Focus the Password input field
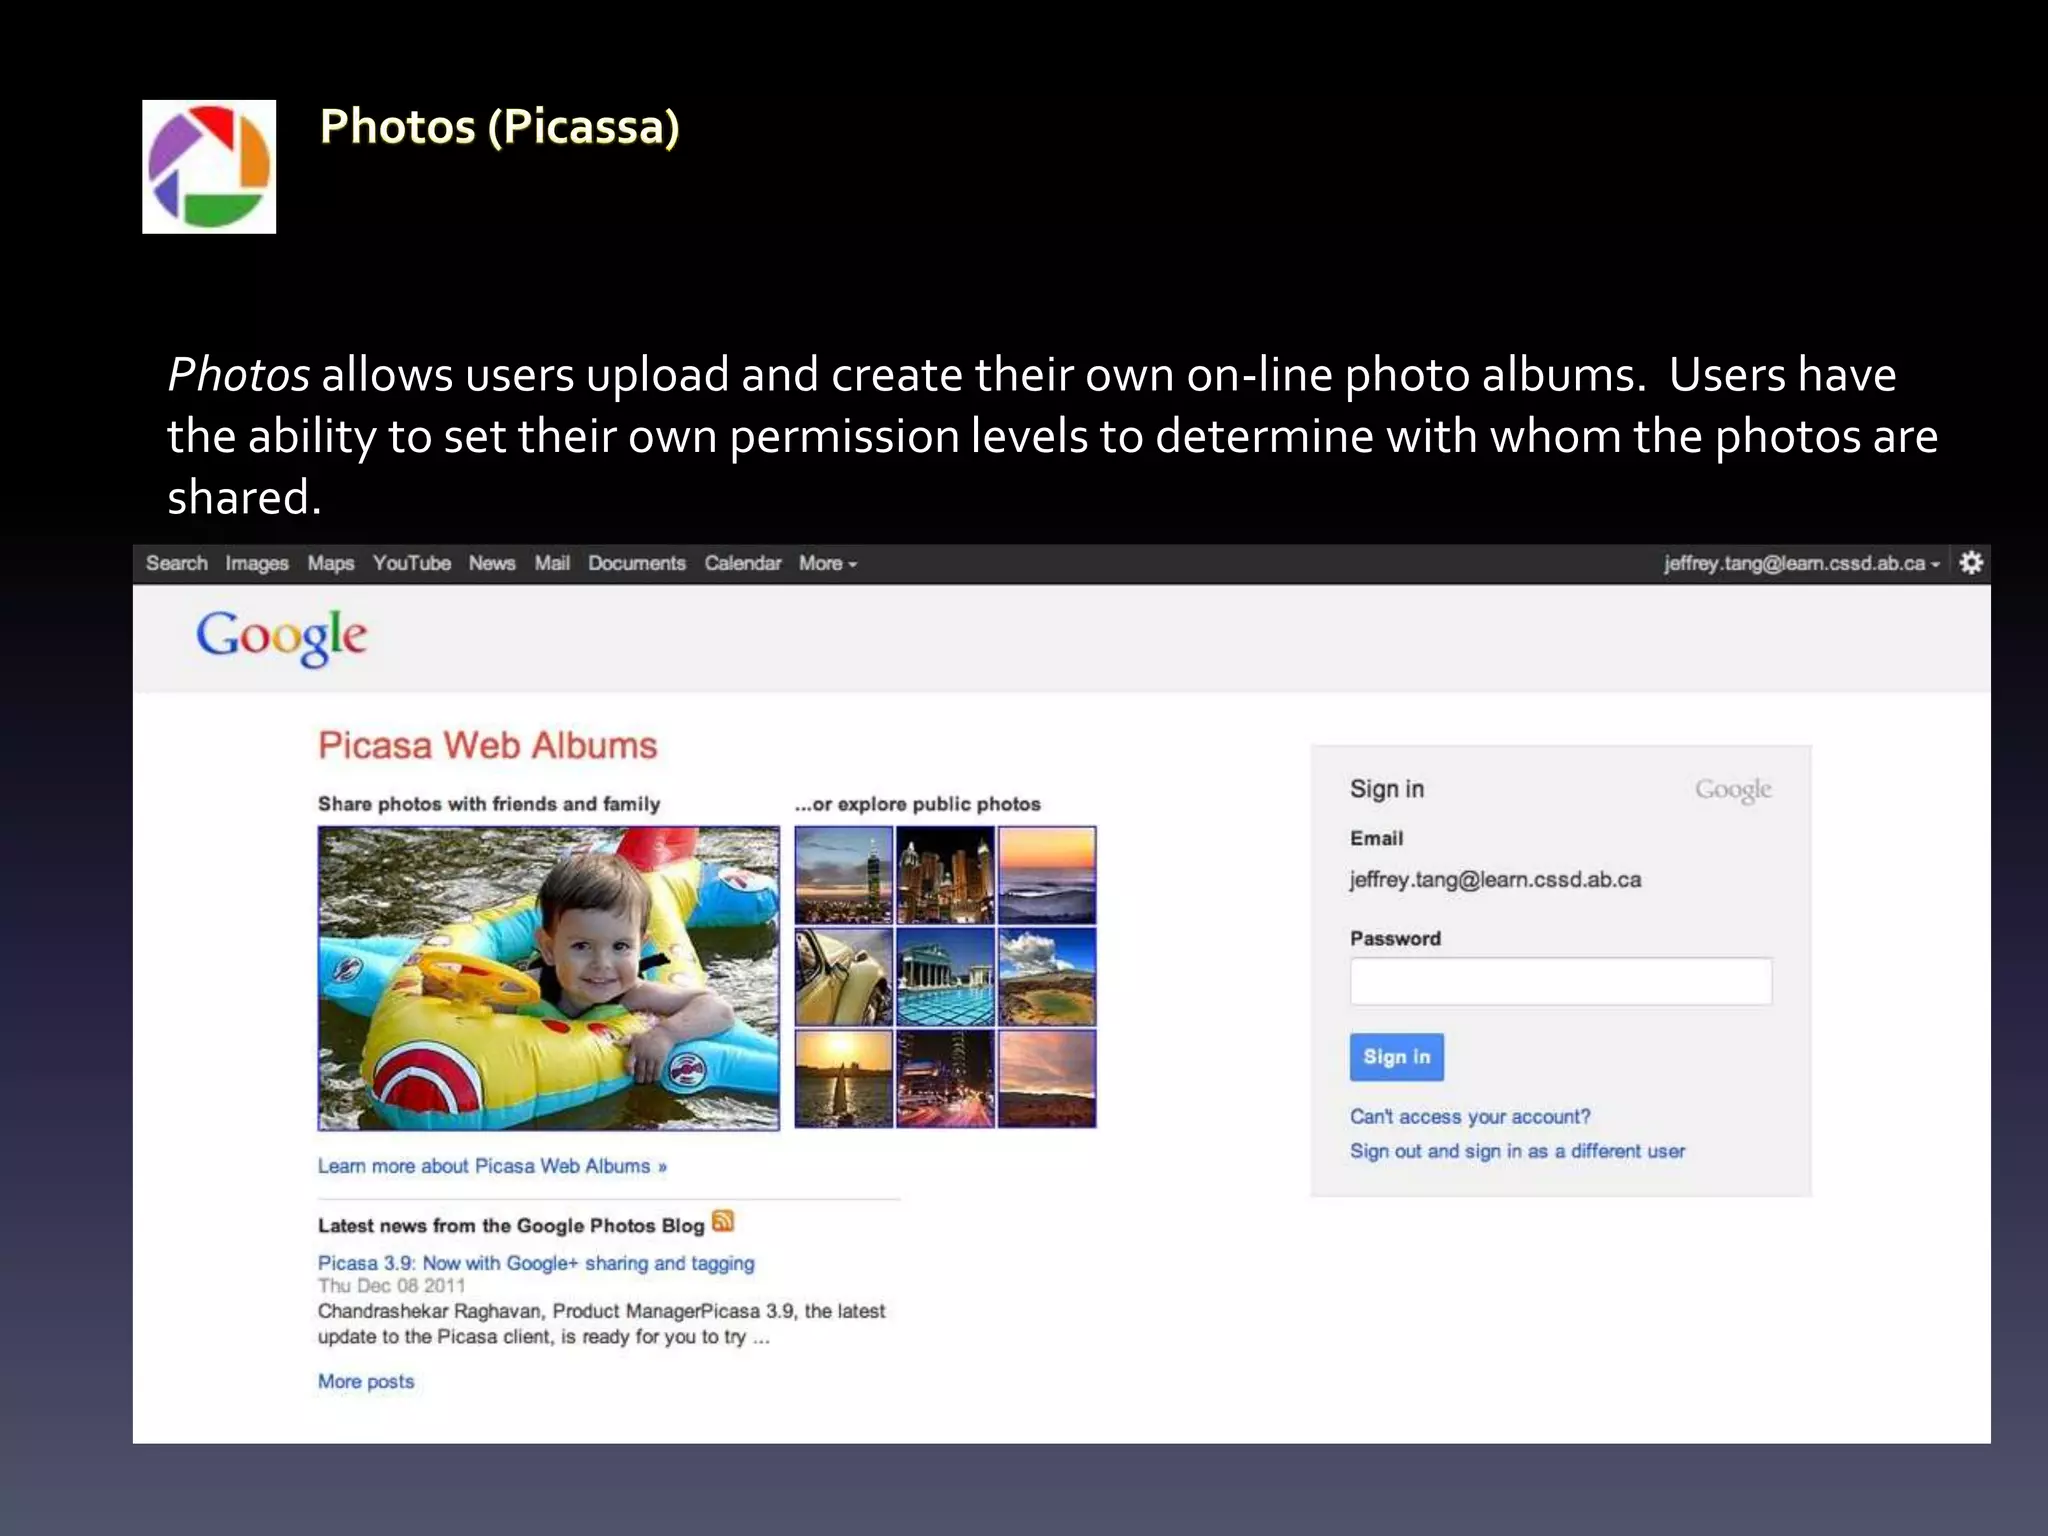 click(x=1561, y=981)
